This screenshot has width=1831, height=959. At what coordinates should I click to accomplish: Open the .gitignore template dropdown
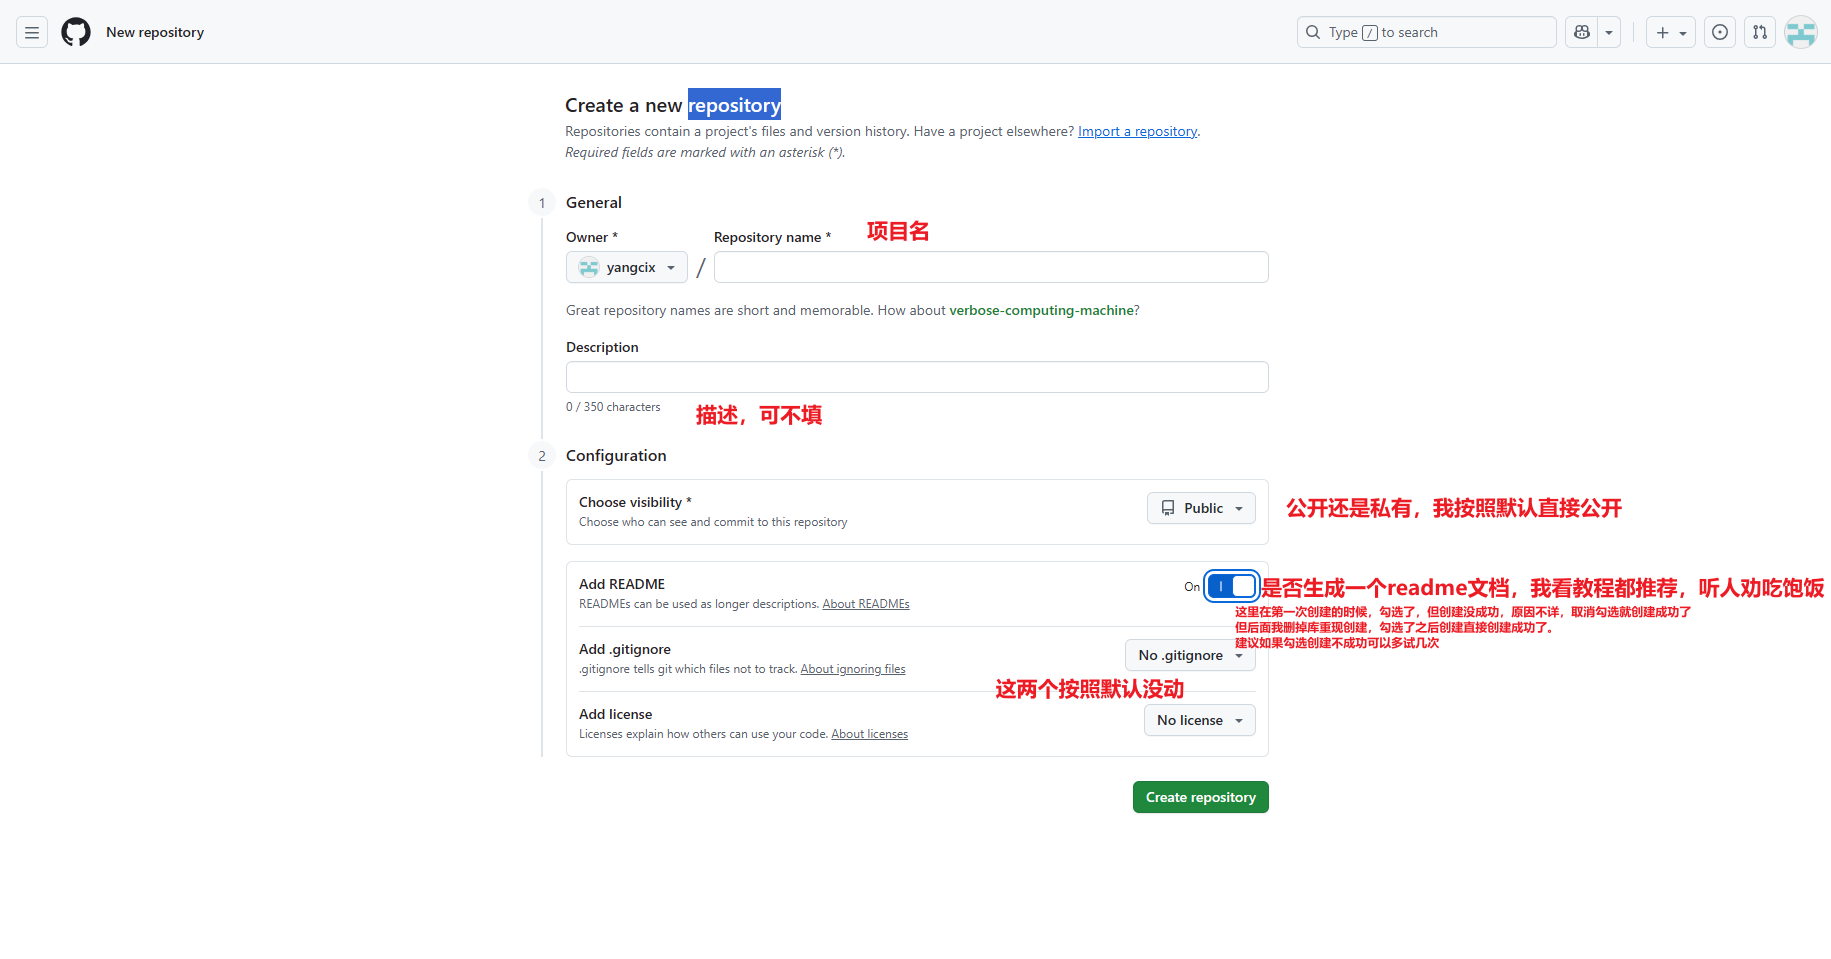tap(1190, 655)
